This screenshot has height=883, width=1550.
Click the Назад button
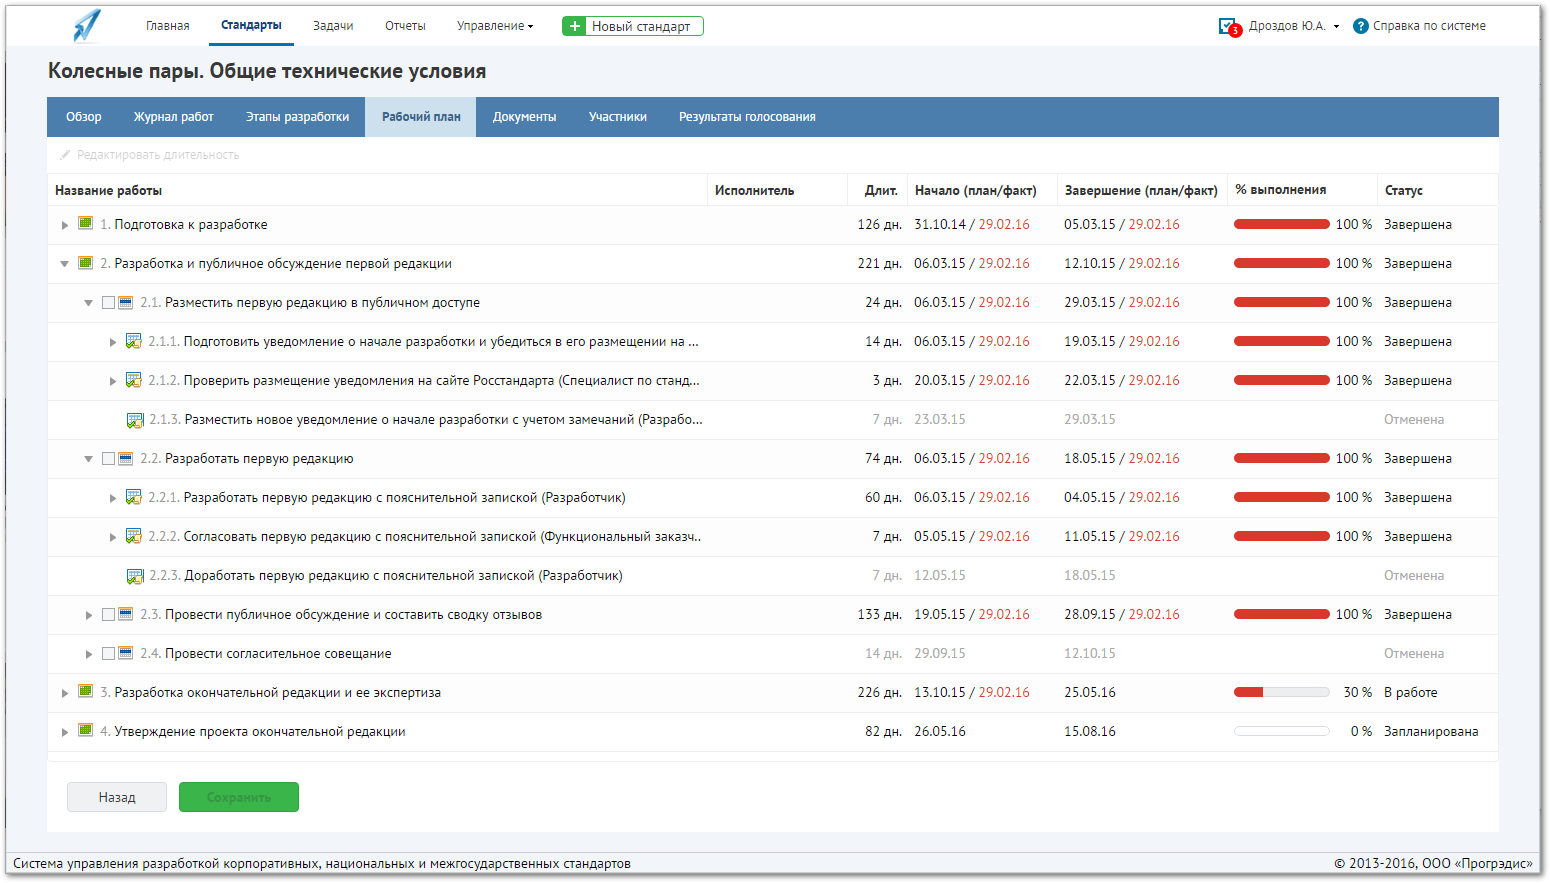point(117,797)
